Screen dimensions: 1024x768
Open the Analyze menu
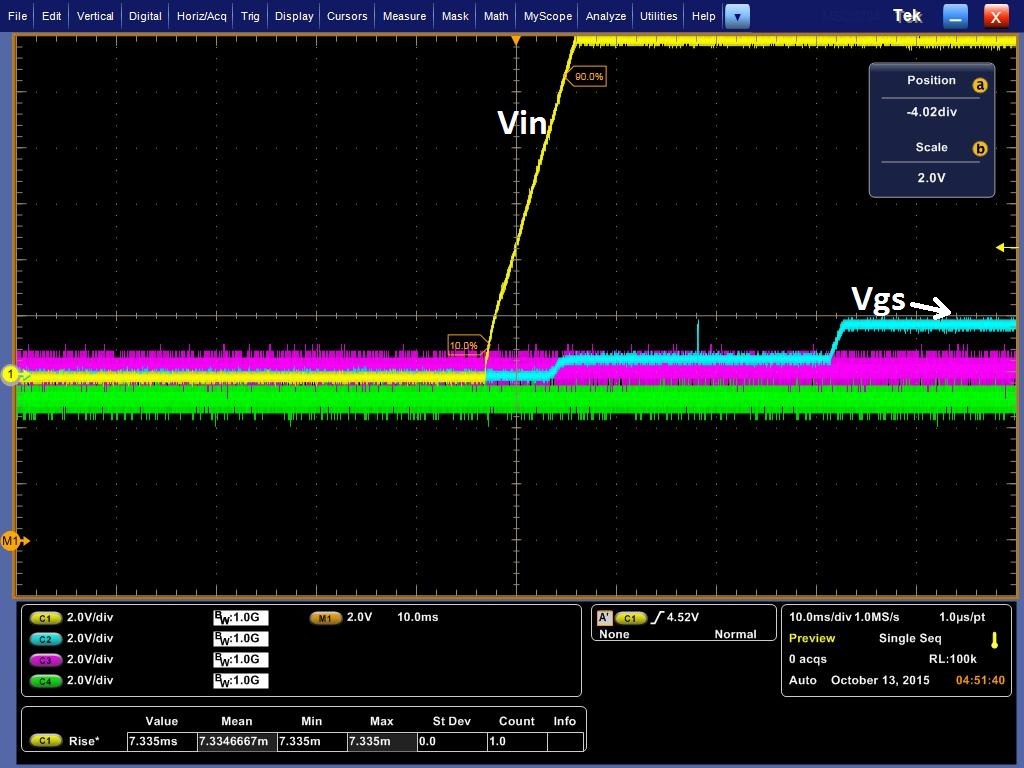(605, 16)
